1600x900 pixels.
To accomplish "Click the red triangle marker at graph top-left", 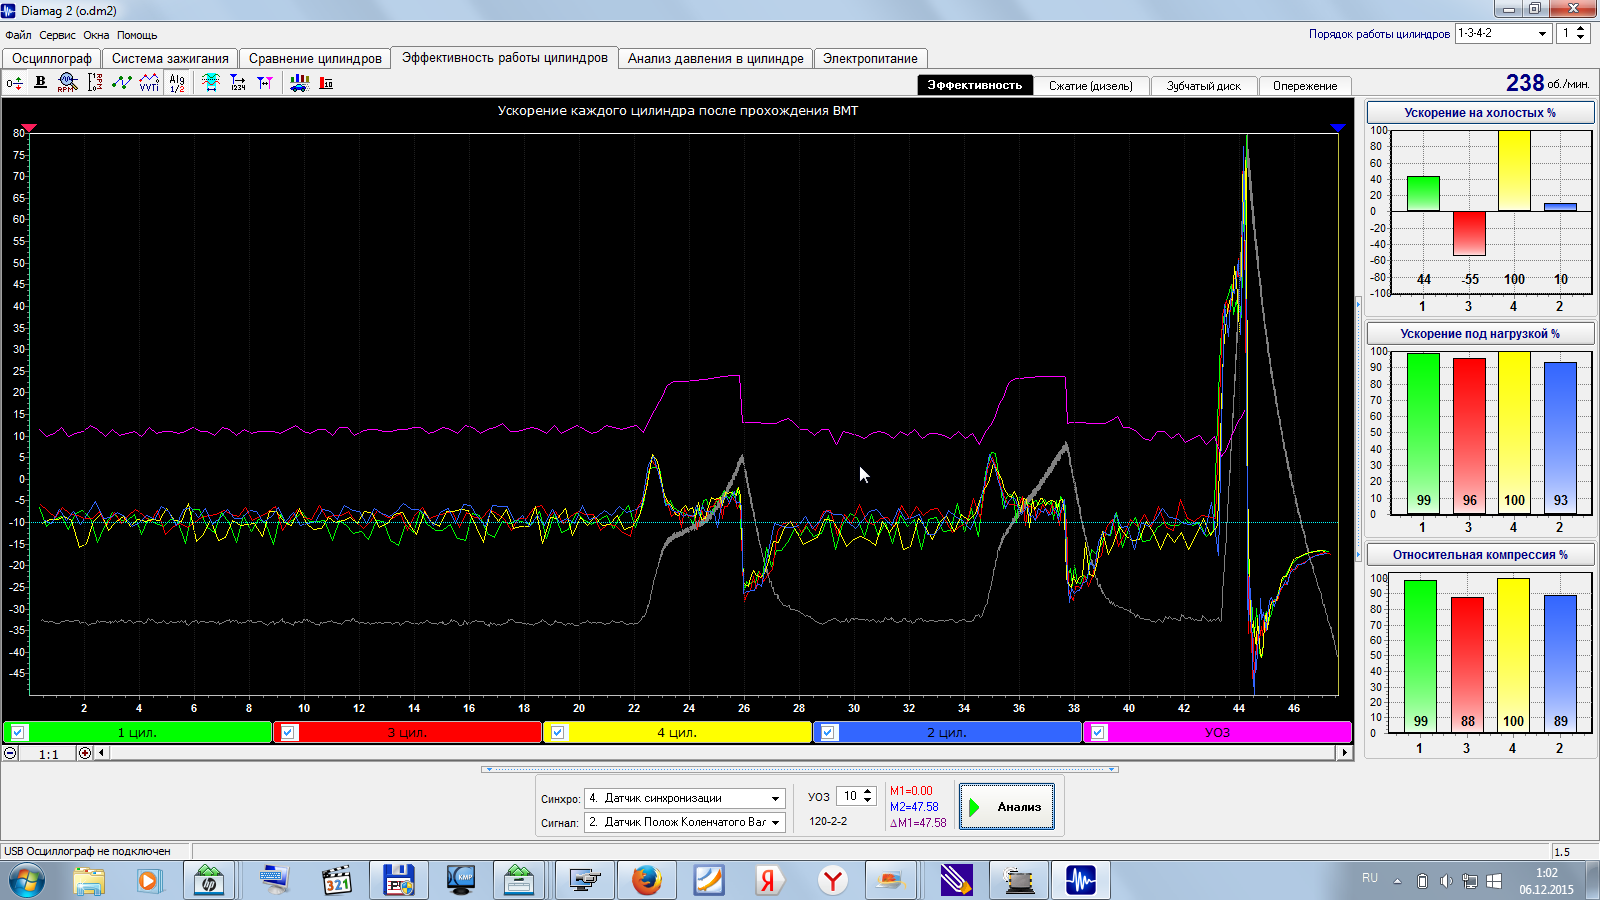I will [29, 128].
